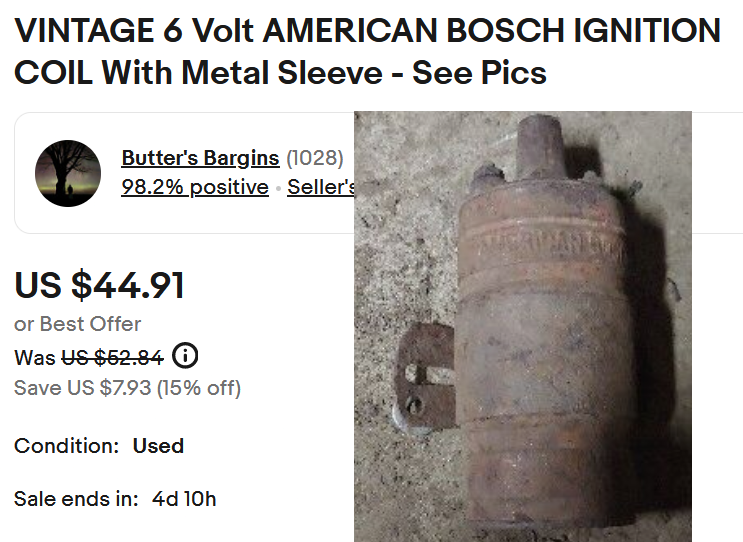Click the Save US $7.93 discount text
The width and height of the screenshot is (743, 542).
(x=127, y=387)
